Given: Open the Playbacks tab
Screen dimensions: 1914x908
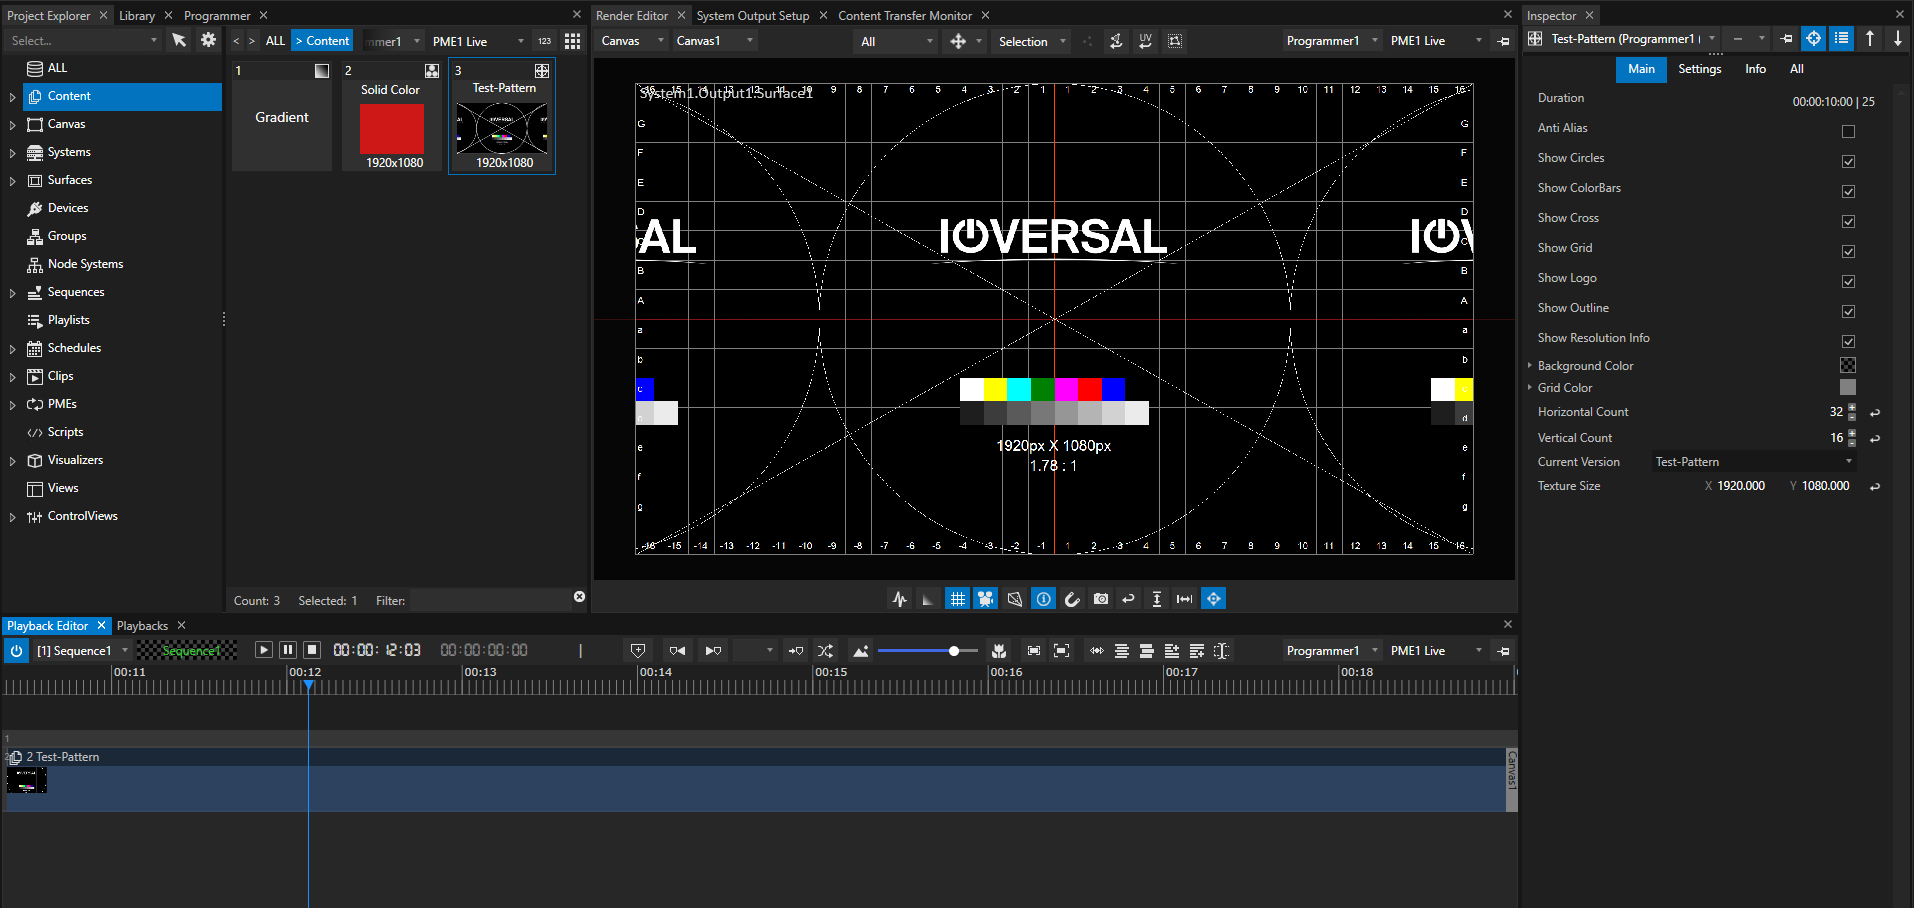Looking at the screenshot, I should pyautogui.click(x=142, y=626).
